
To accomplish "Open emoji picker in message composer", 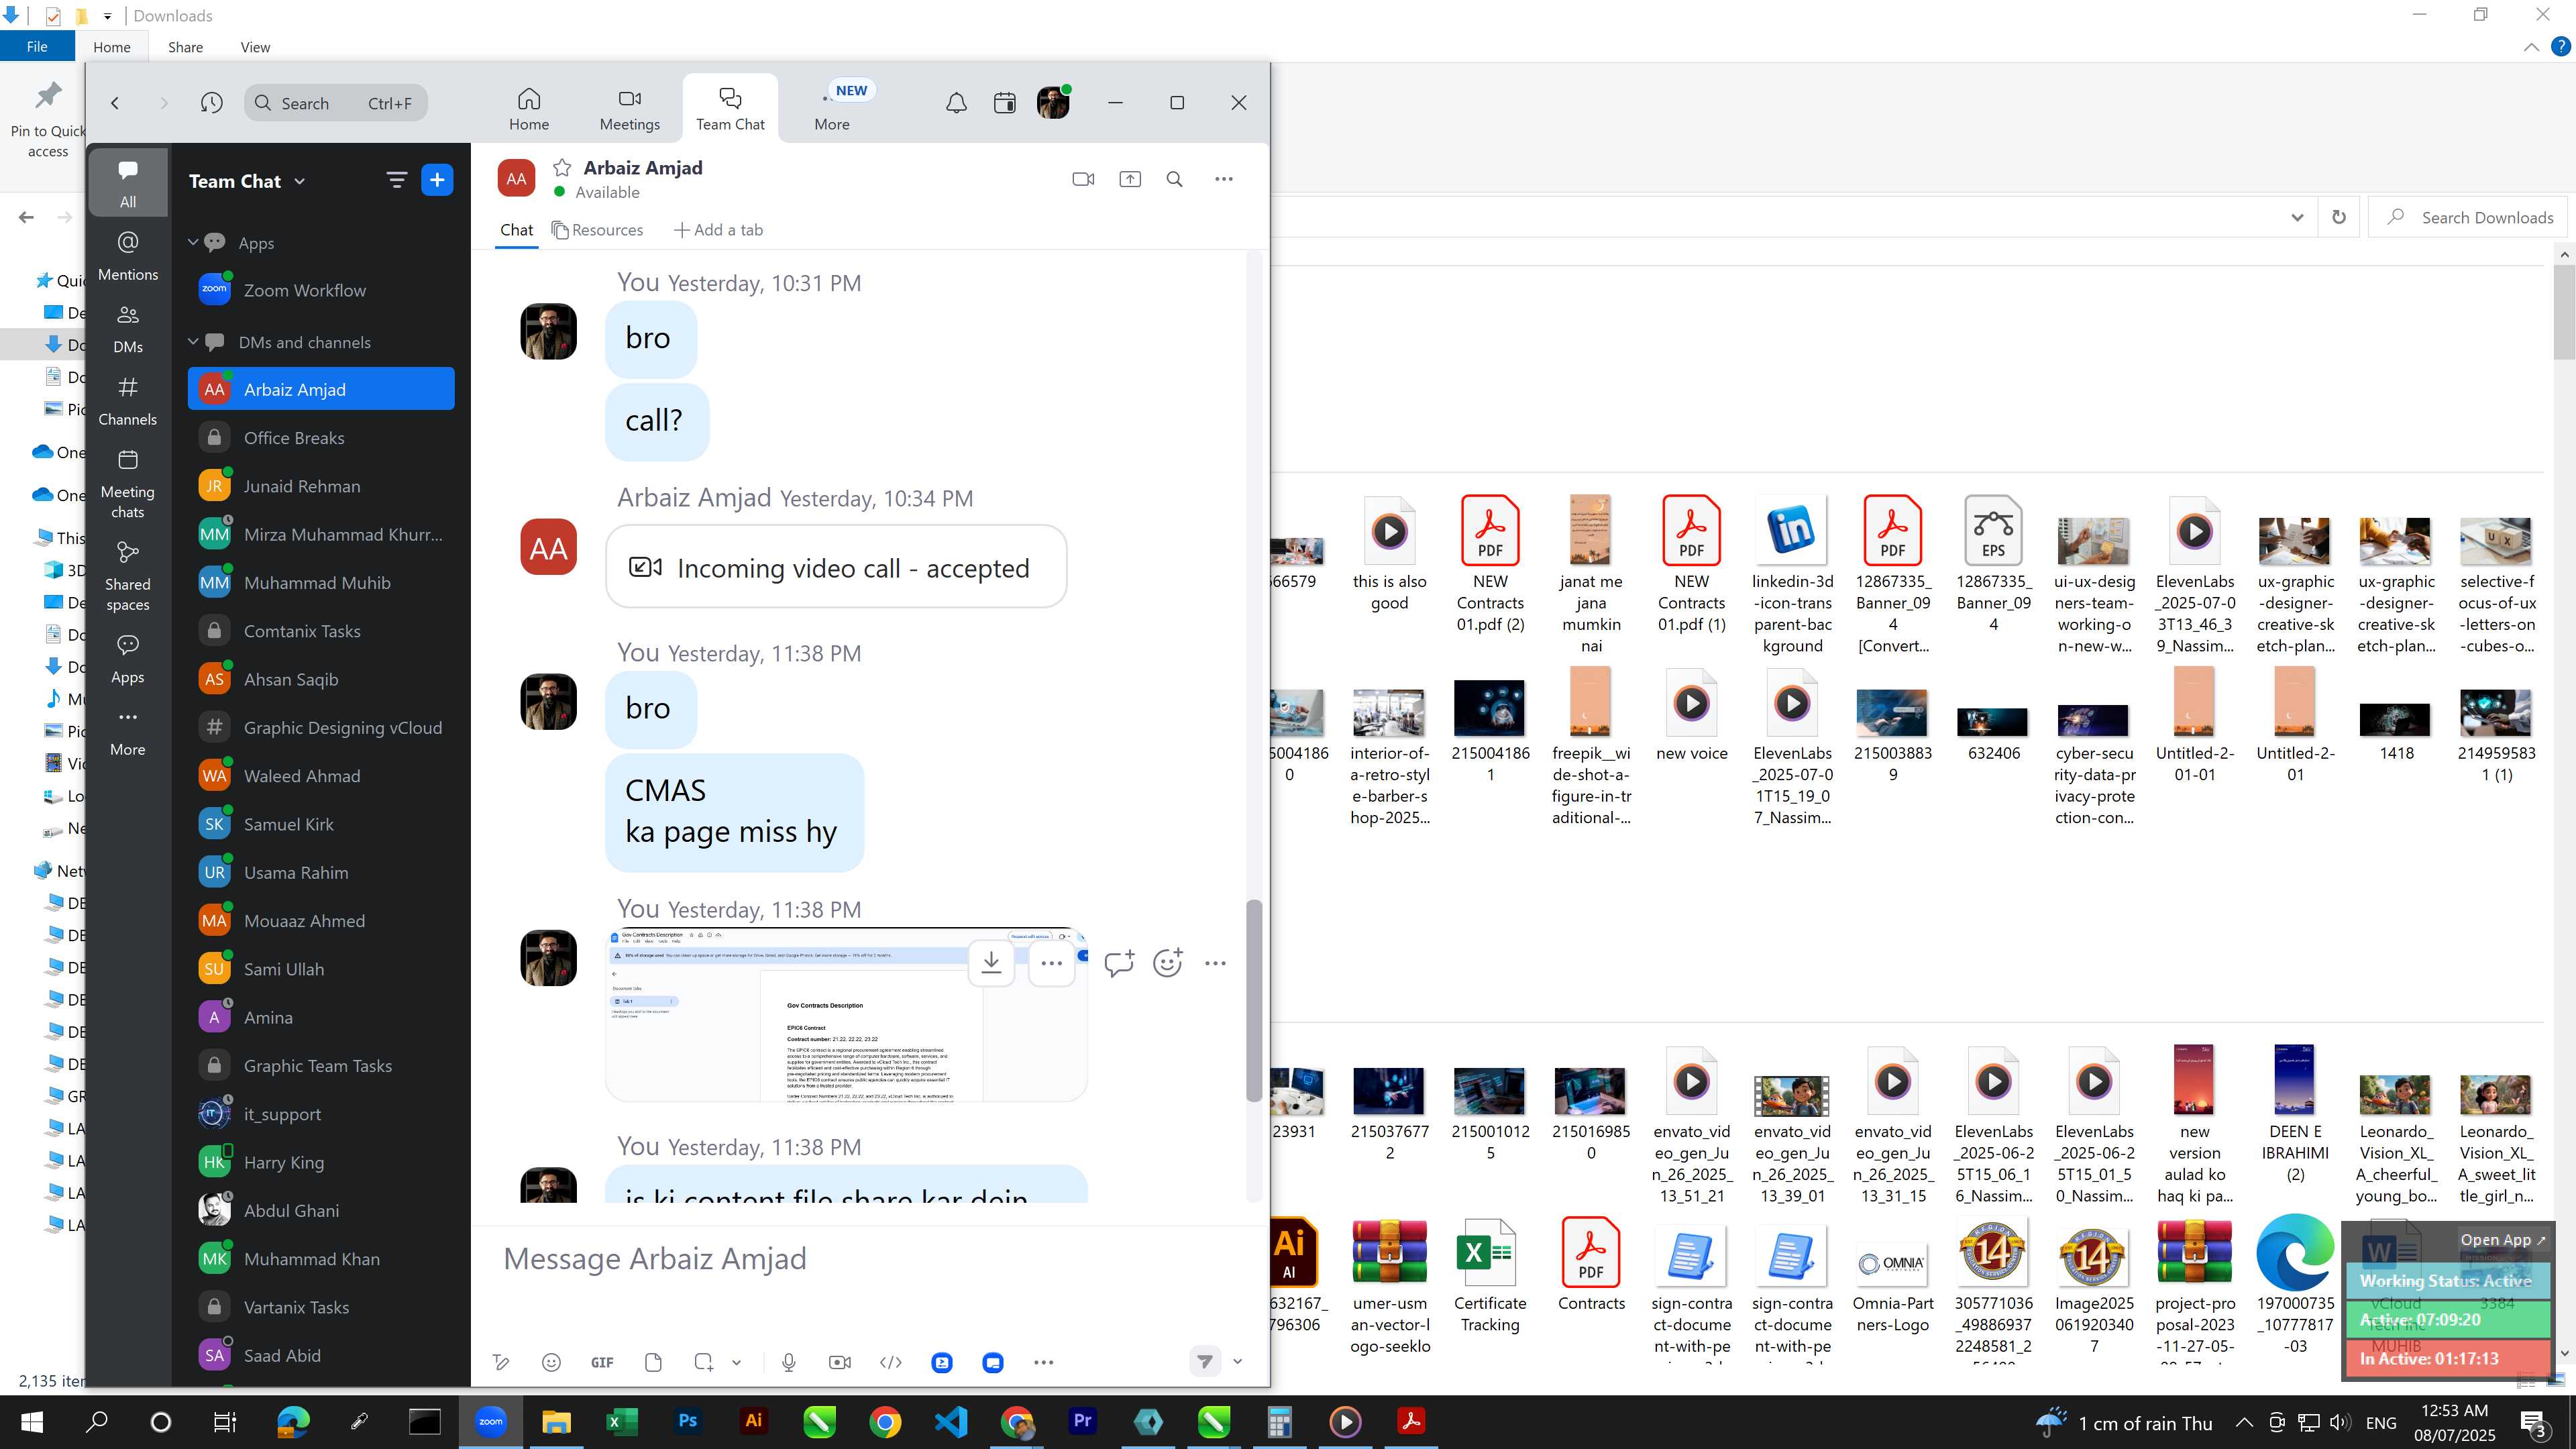I will click(551, 1362).
